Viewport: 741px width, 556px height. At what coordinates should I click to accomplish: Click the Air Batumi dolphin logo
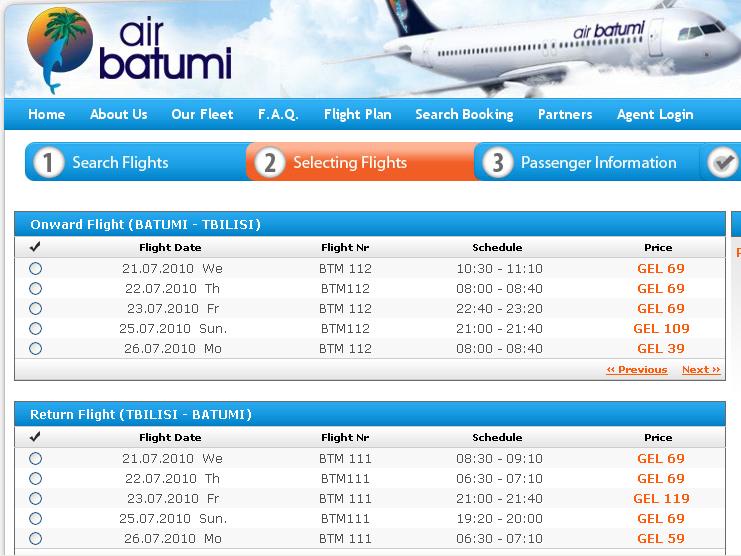(60, 51)
